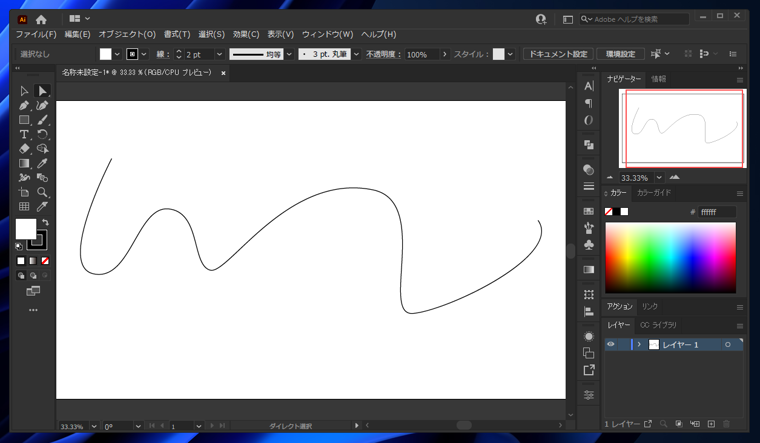
Task: Open arrange documents workspace dropdown
Action: pos(79,19)
